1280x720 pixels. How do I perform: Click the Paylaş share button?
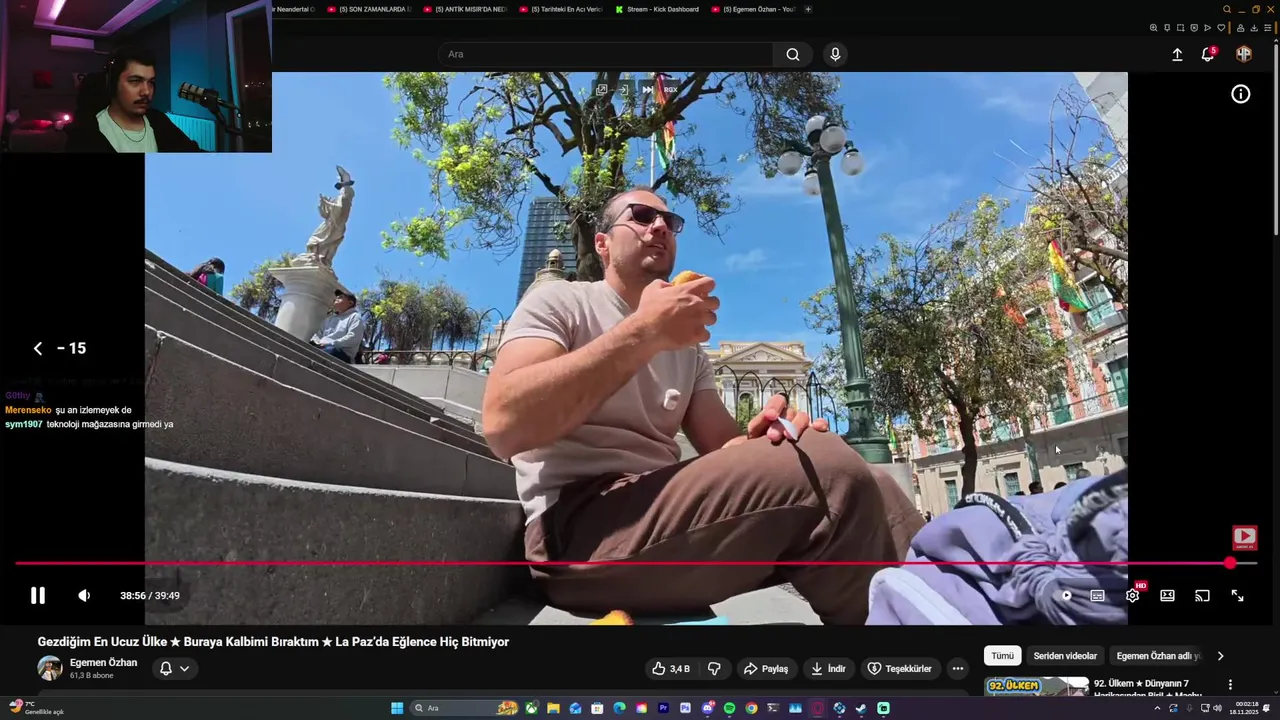click(766, 668)
